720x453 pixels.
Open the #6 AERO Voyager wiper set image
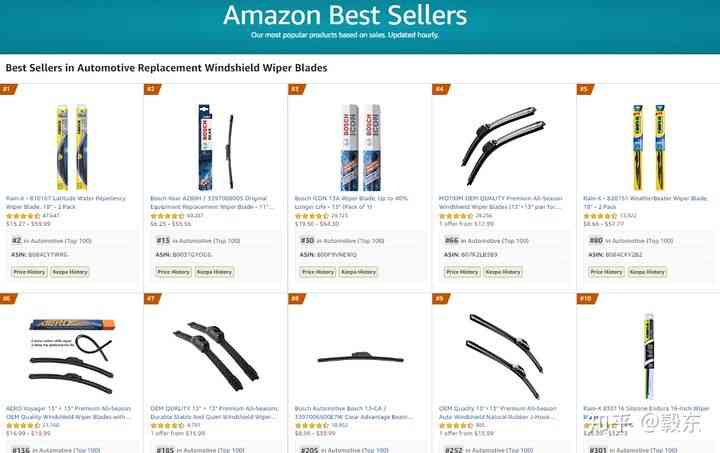point(72,356)
